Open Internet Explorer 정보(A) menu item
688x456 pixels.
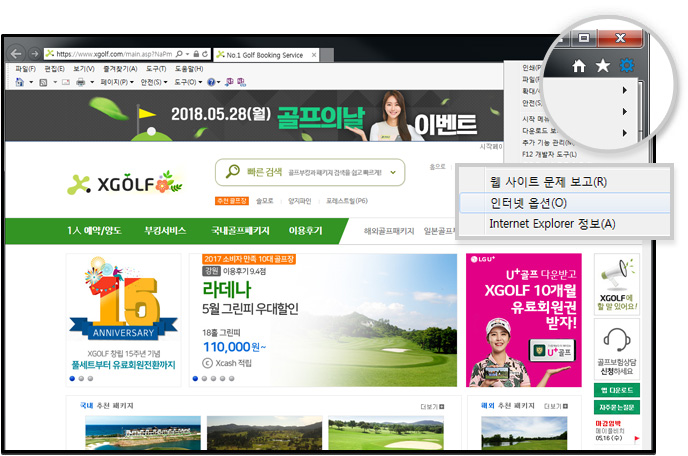point(552,224)
